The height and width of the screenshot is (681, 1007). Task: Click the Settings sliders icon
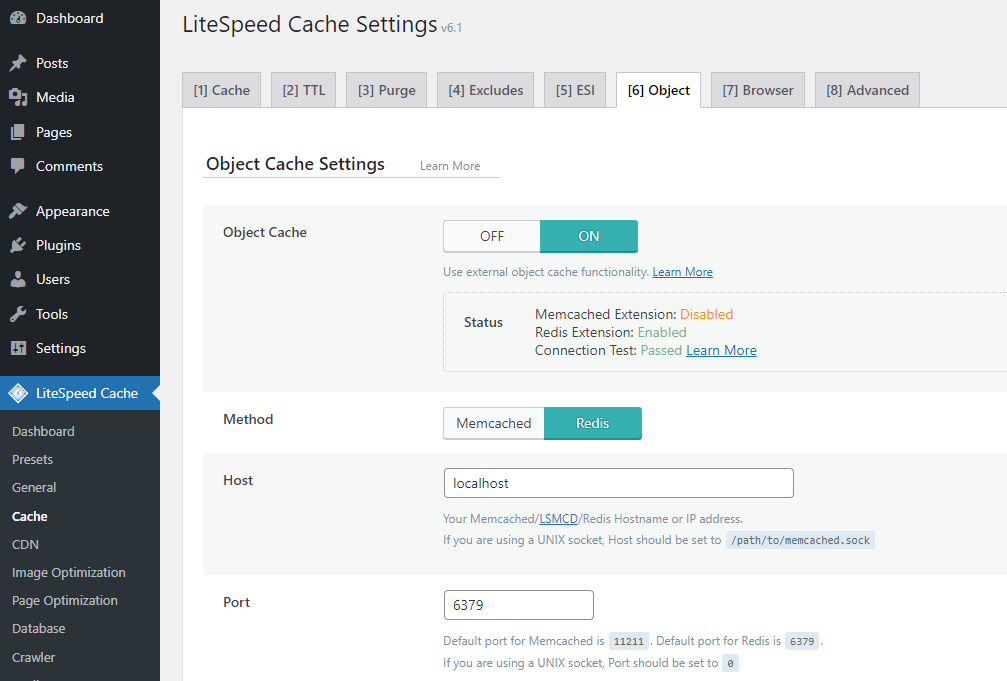click(18, 348)
